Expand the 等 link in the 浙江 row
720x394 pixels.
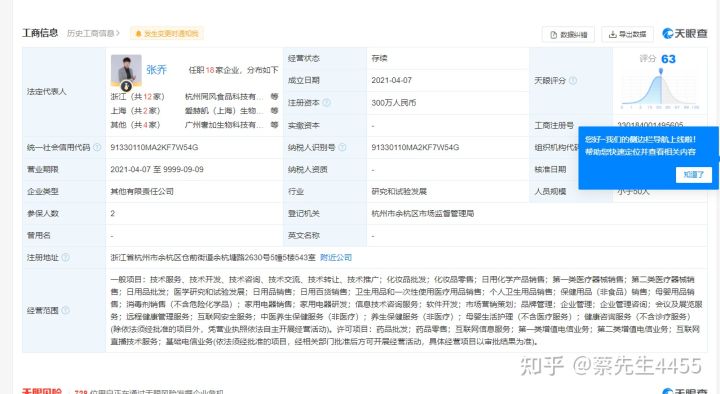[x=274, y=96]
